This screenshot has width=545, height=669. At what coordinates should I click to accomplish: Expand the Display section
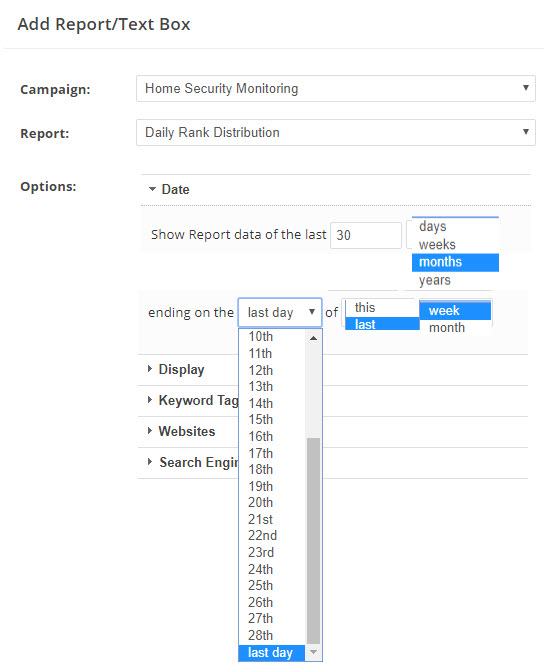[x=175, y=369]
